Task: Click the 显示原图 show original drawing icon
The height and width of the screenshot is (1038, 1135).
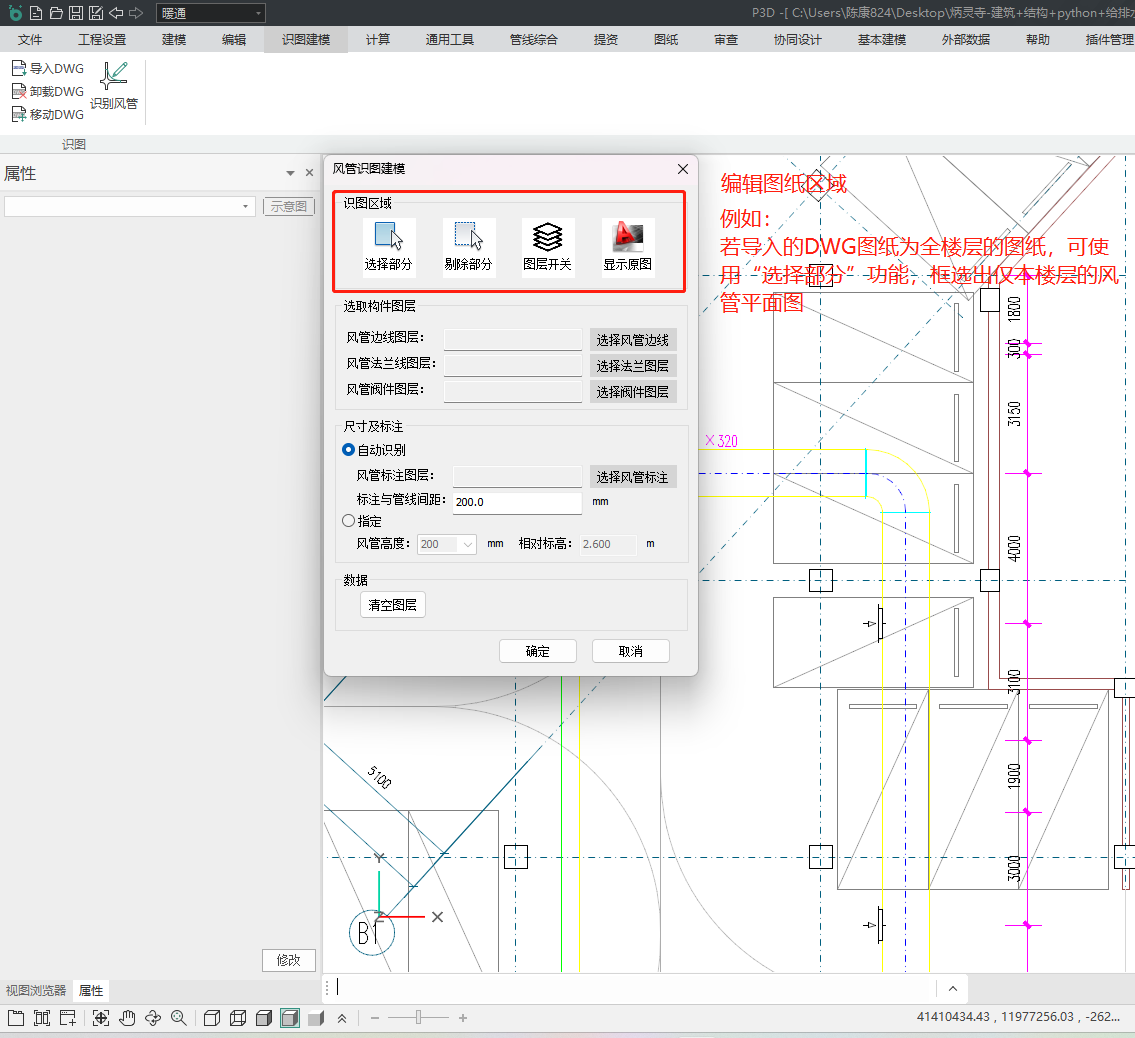Action: (x=627, y=238)
